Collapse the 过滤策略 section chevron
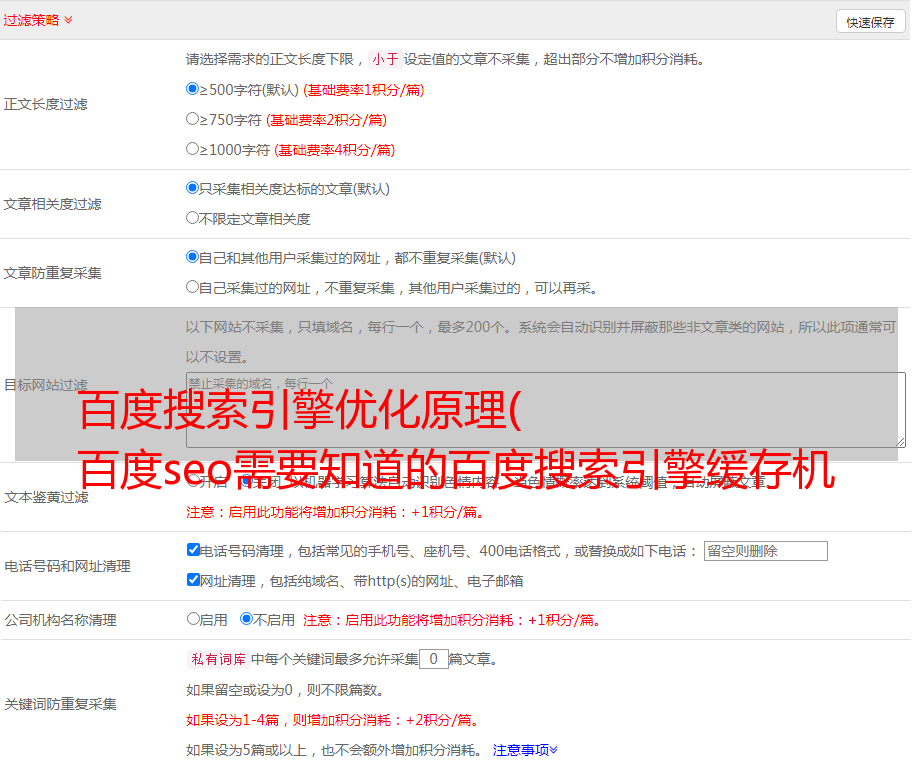Viewport: 912px width, 768px height. pyautogui.click(x=68, y=20)
